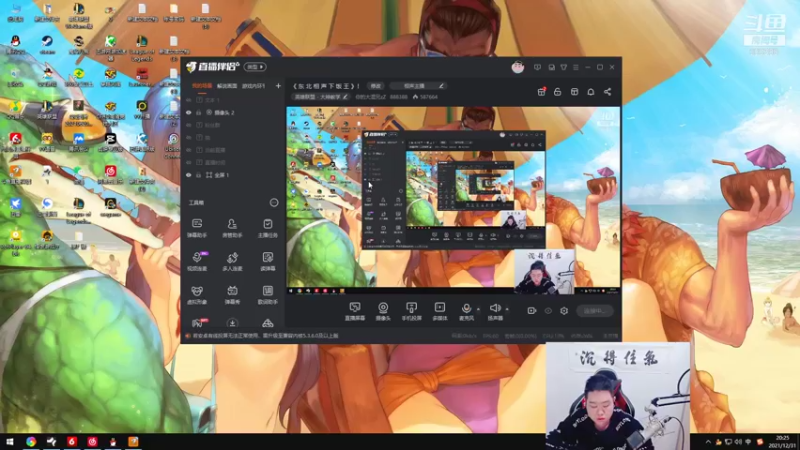800x450 pixels.
Task: Click the unlock padlock icon in the header
Action: pyautogui.click(x=558, y=92)
